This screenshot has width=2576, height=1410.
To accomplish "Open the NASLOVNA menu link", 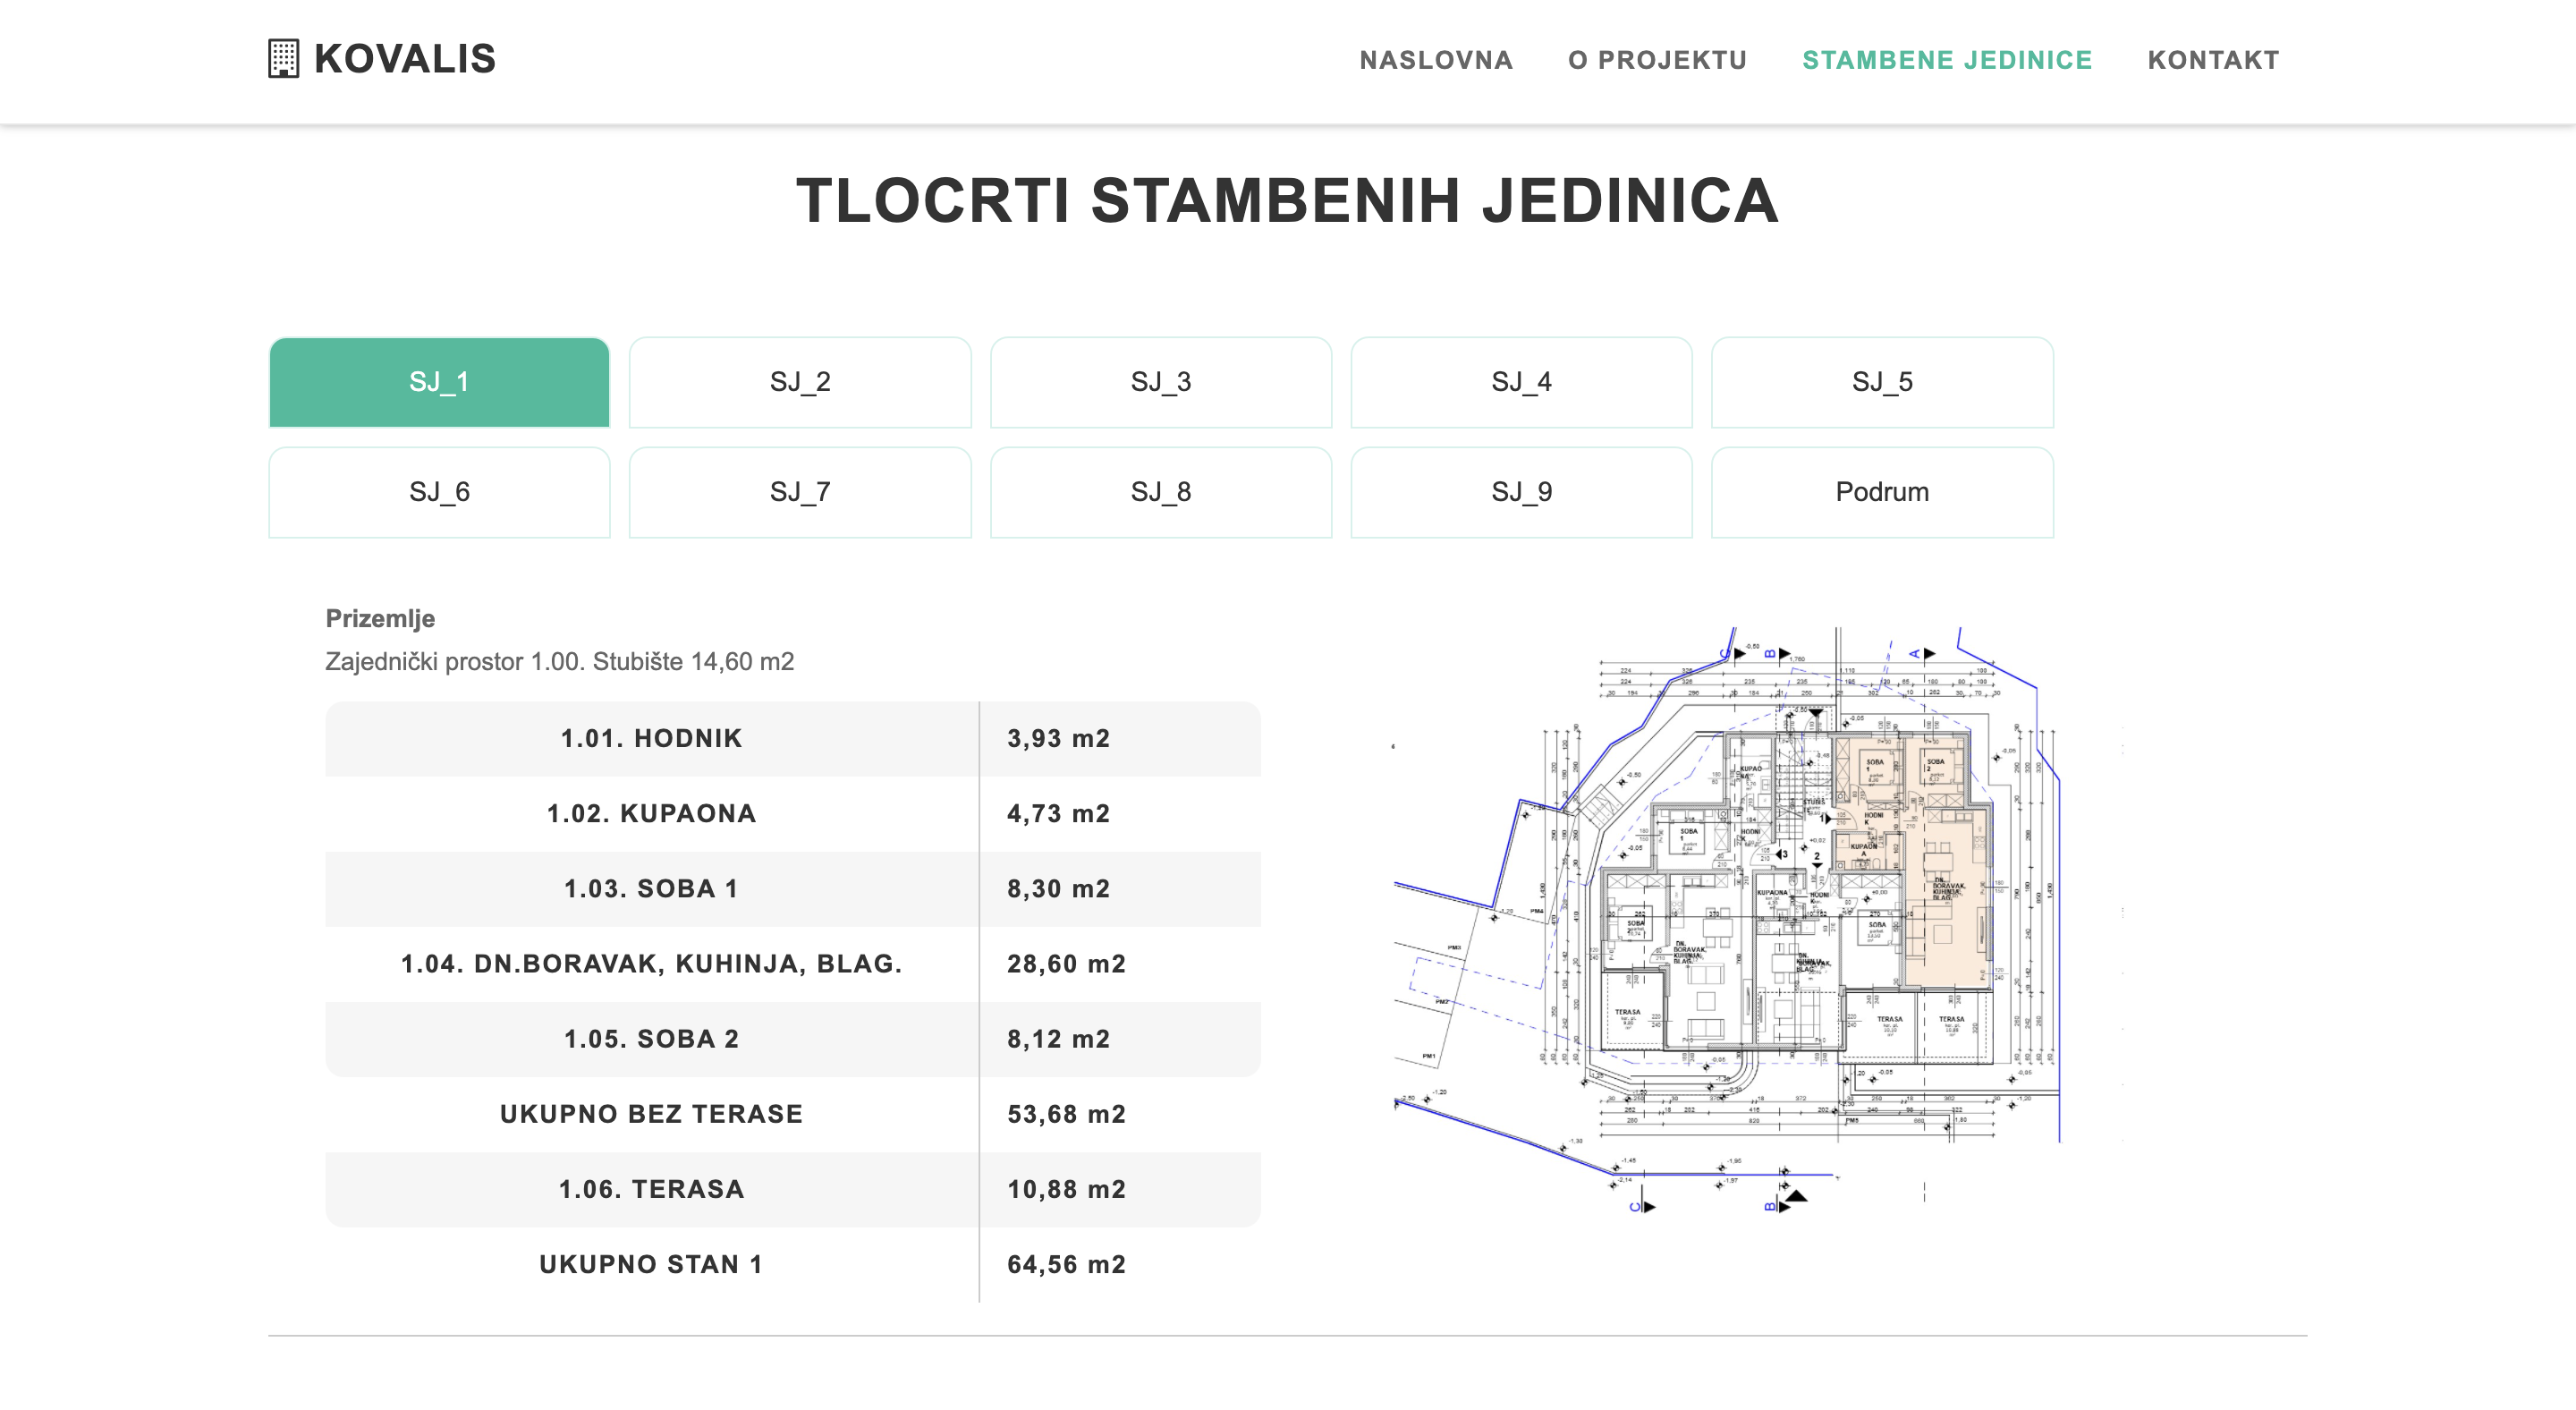I will tap(1436, 60).
